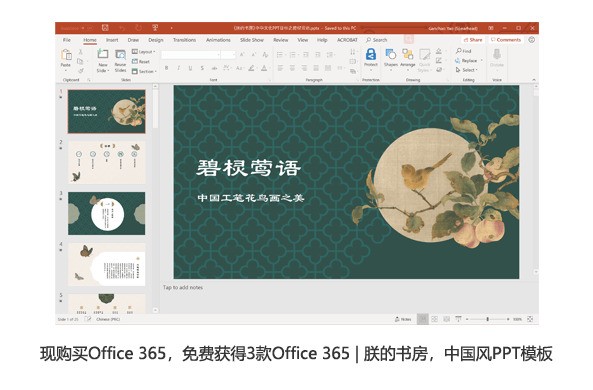Open the font size combo box
This screenshot has height=390, width=593.
228,55
